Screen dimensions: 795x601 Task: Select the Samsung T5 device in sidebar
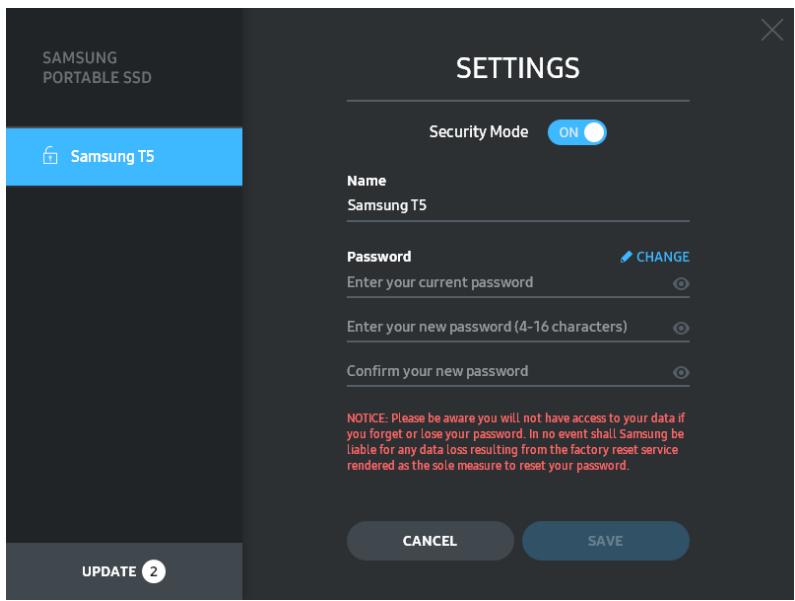tap(121, 157)
